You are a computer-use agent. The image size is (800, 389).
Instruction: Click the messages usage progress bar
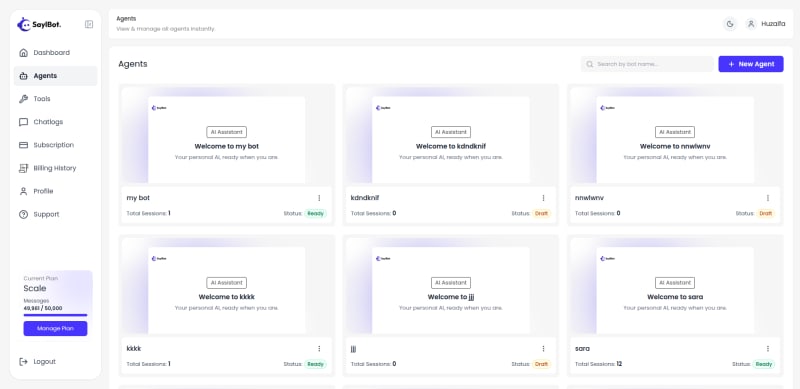[55, 315]
